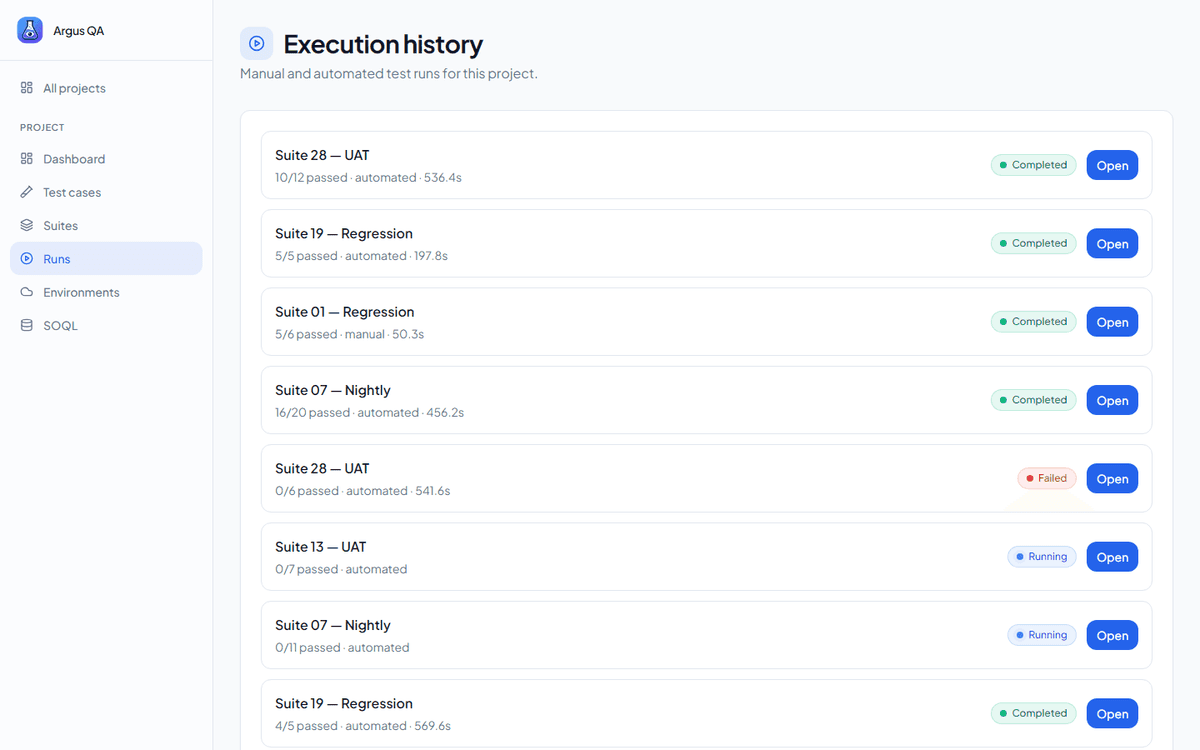The image size is (1200, 750).
Task: Click the Runs play icon in the sidebar
Action: pyautogui.click(x=27, y=259)
